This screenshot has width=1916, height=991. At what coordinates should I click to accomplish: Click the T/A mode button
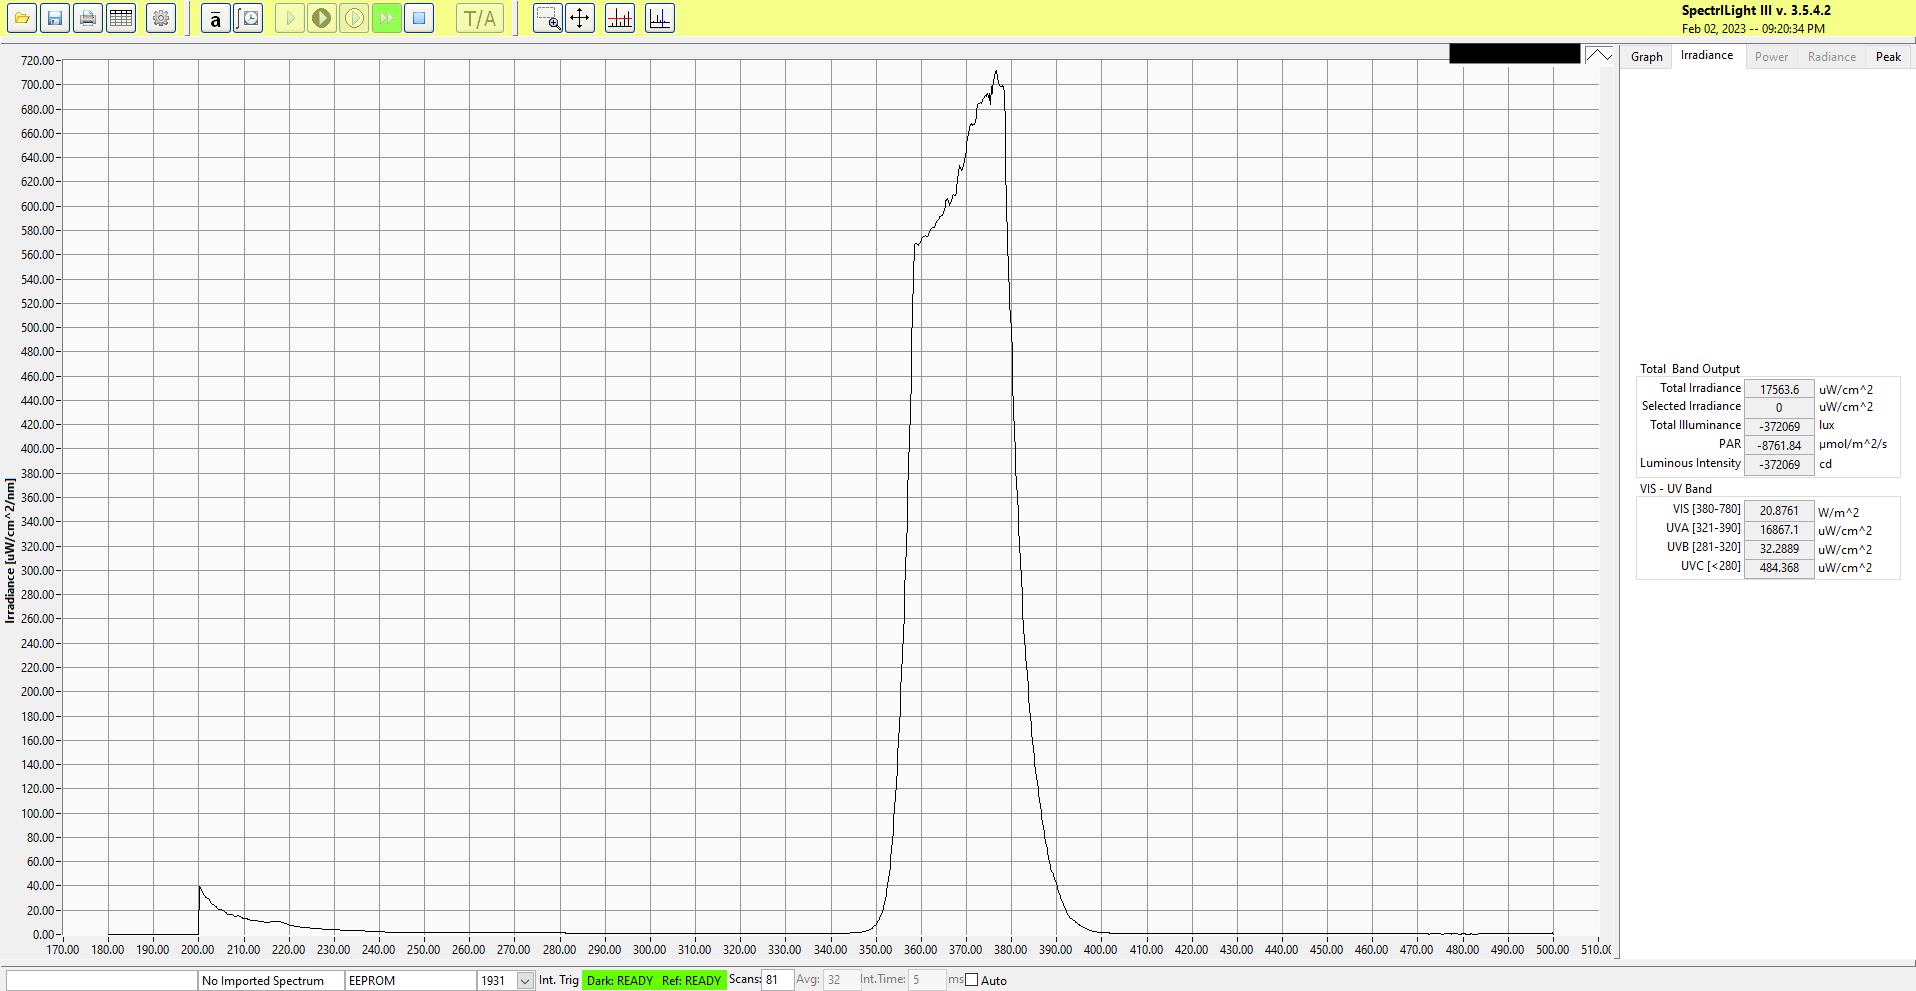click(x=480, y=18)
